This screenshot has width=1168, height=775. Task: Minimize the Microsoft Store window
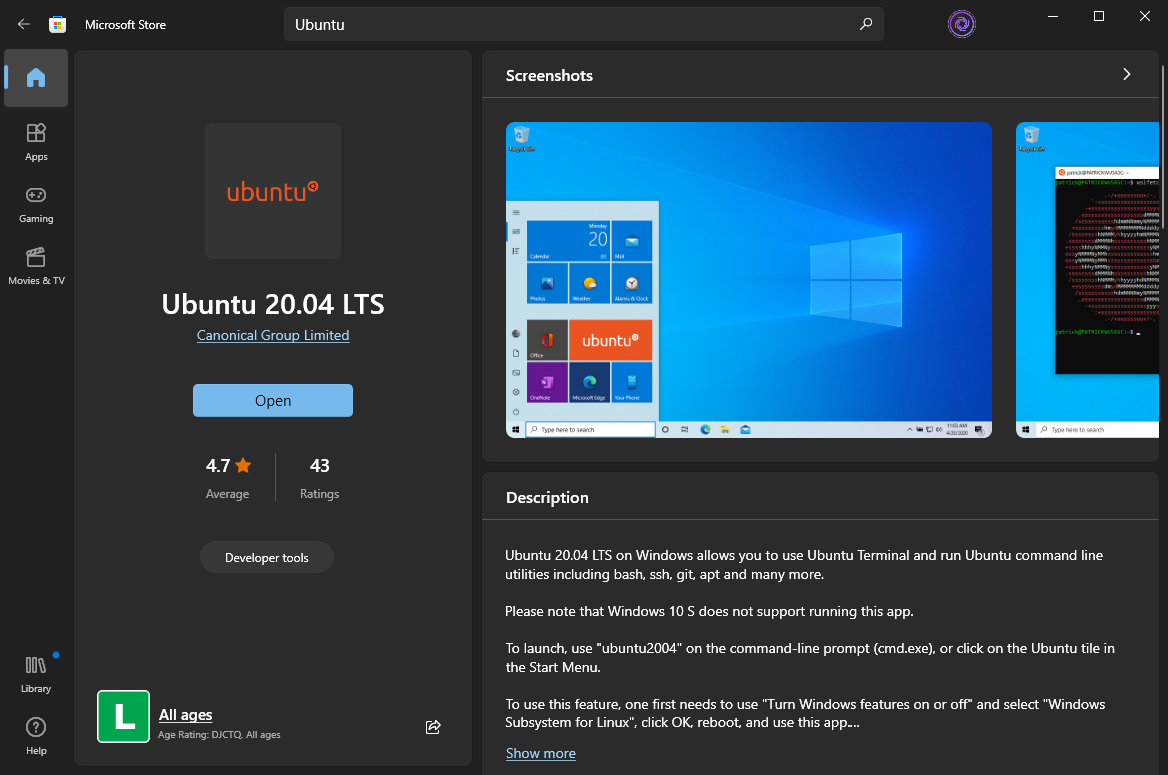pos(1053,16)
